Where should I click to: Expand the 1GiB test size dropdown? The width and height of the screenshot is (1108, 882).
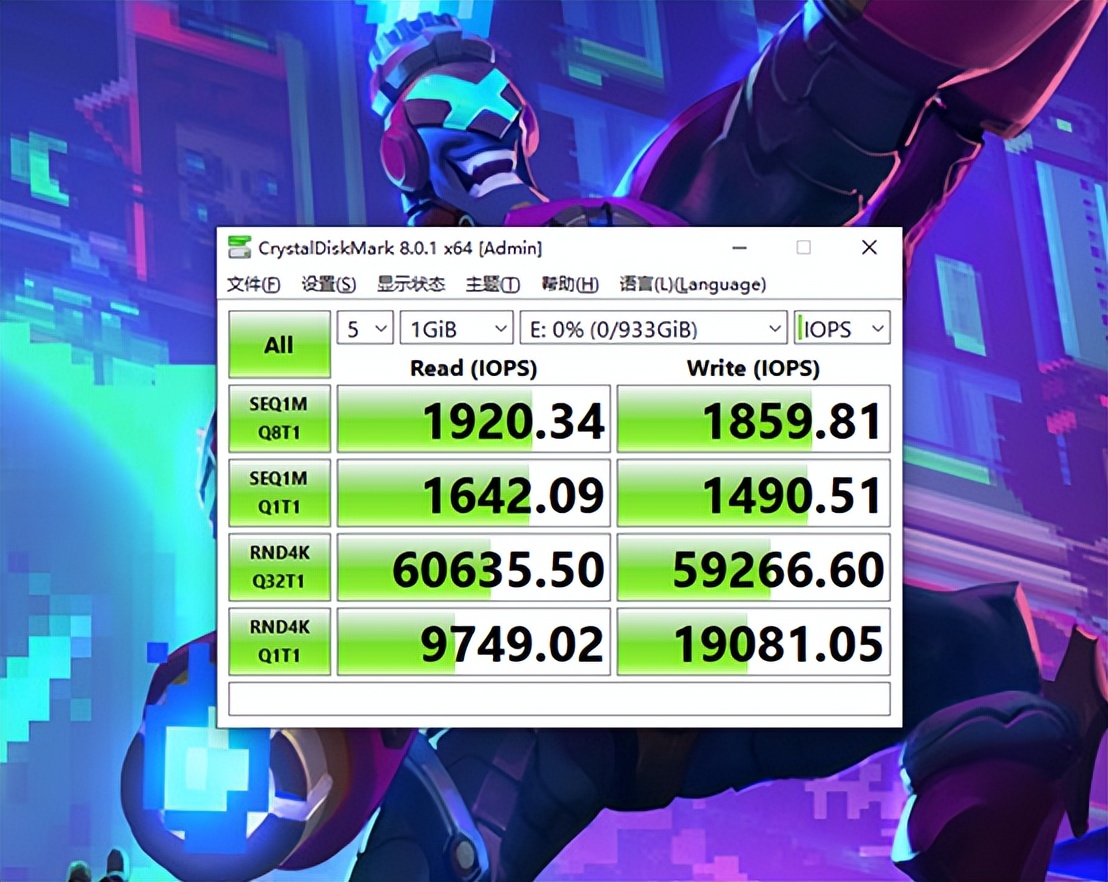(x=456, y=328)
